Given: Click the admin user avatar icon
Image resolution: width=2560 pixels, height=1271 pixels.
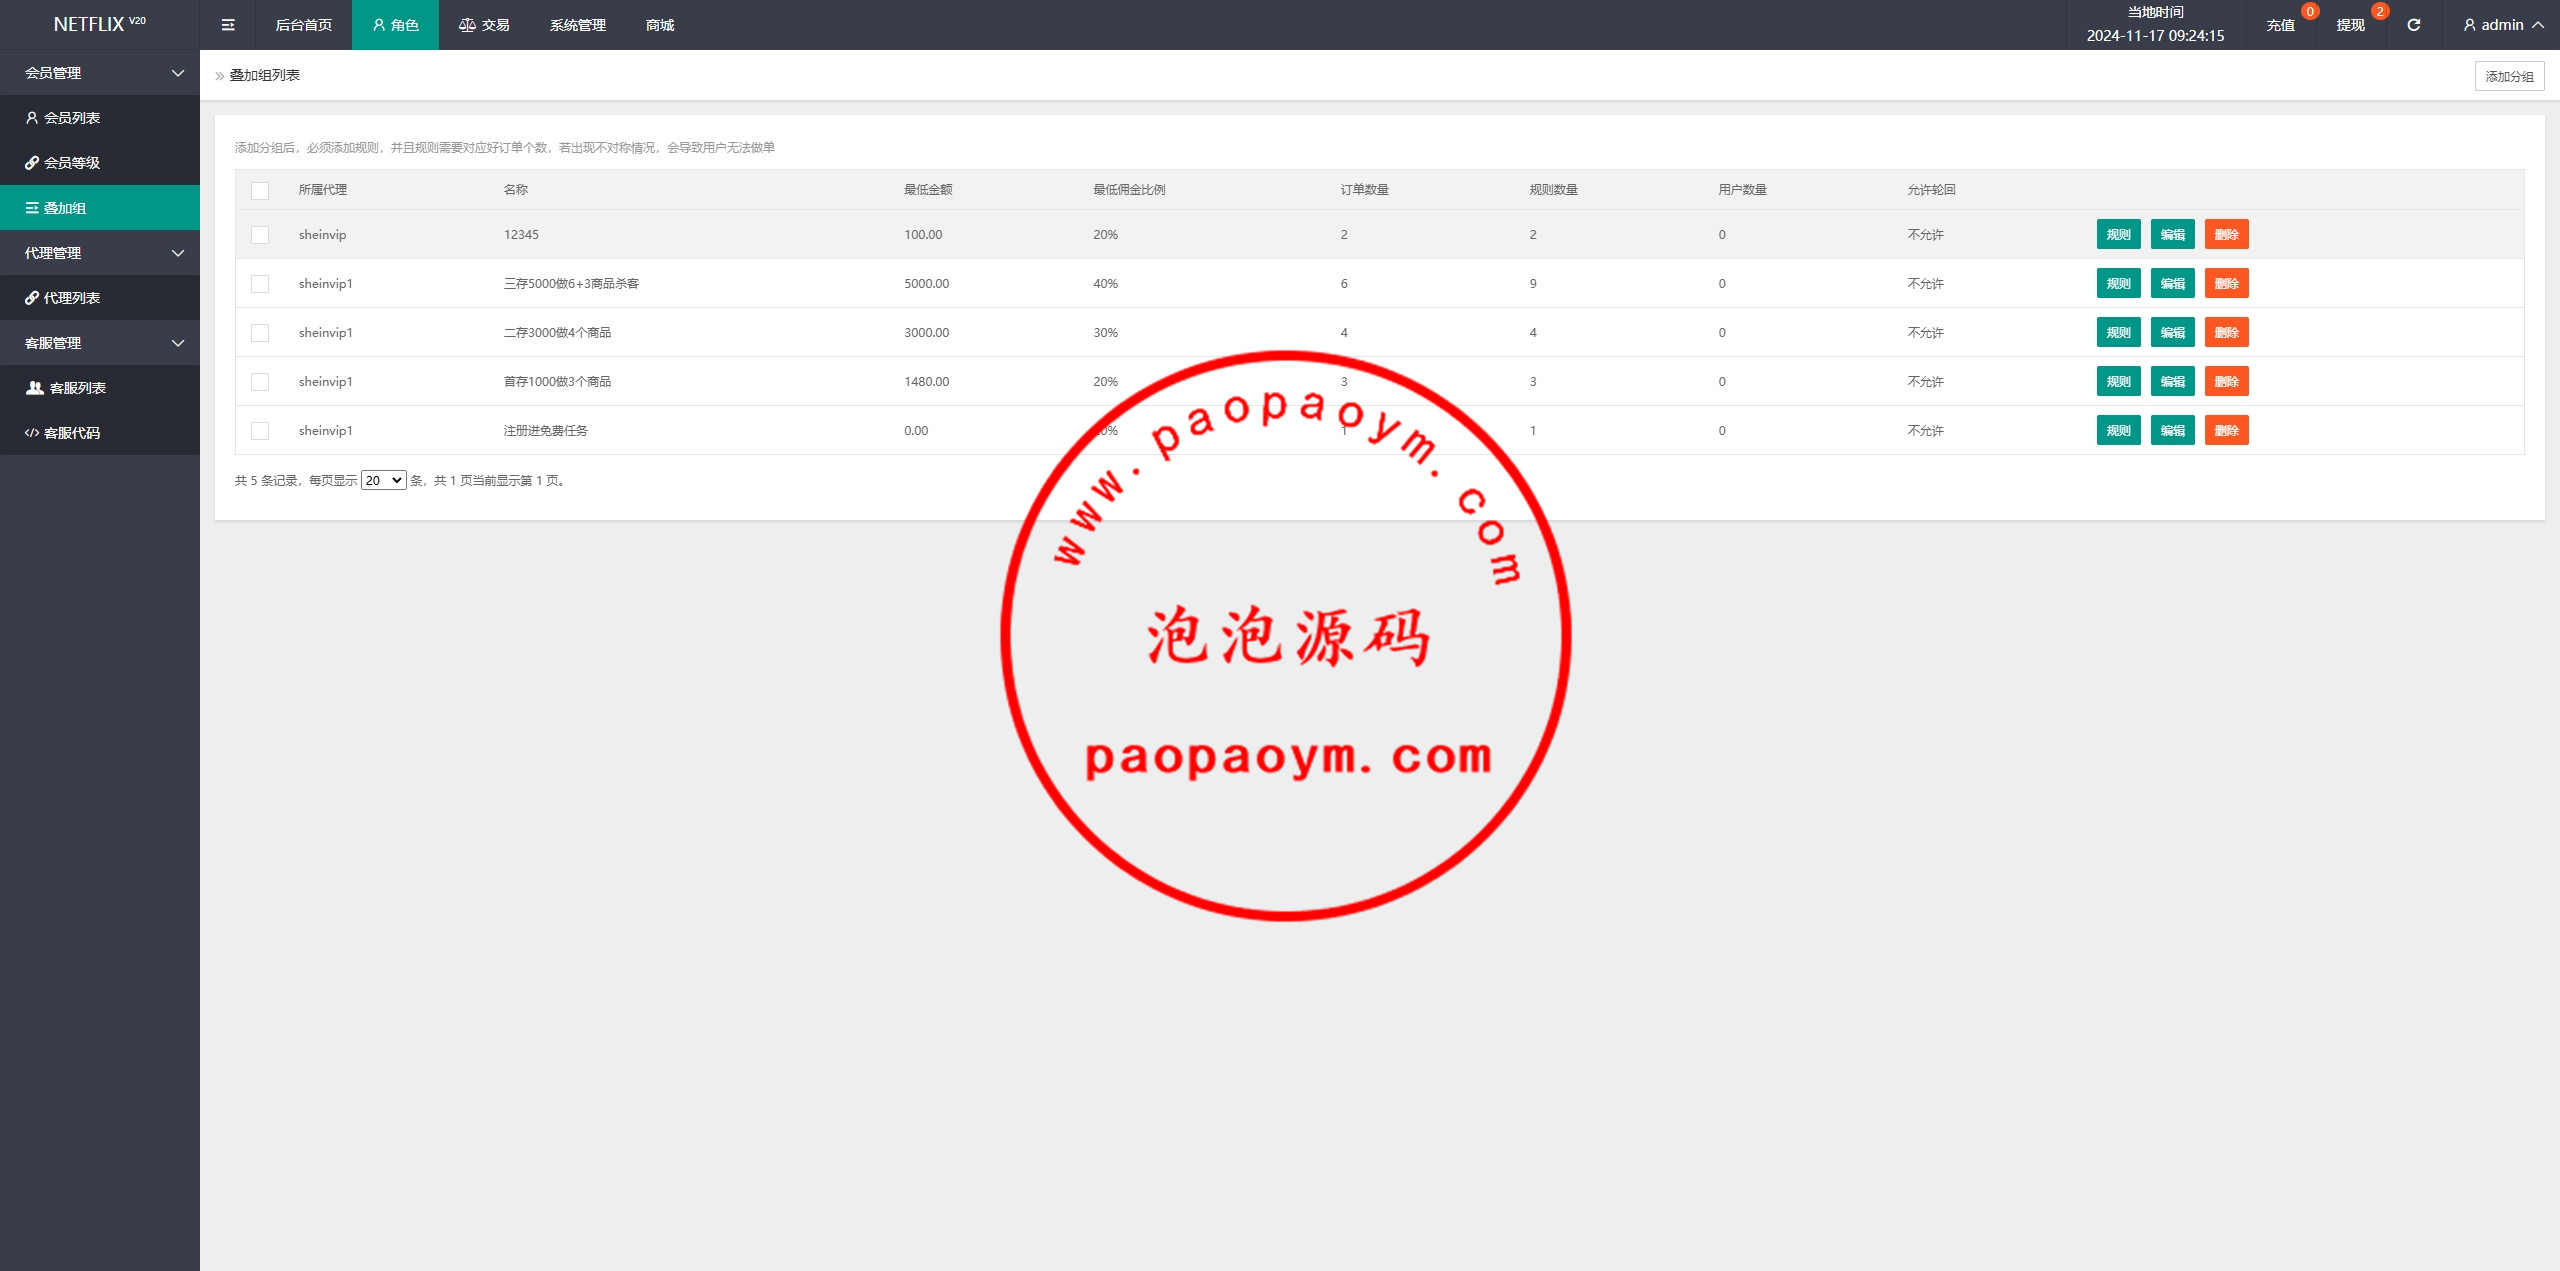Looking at the screenshot, I should (2470, 25).
